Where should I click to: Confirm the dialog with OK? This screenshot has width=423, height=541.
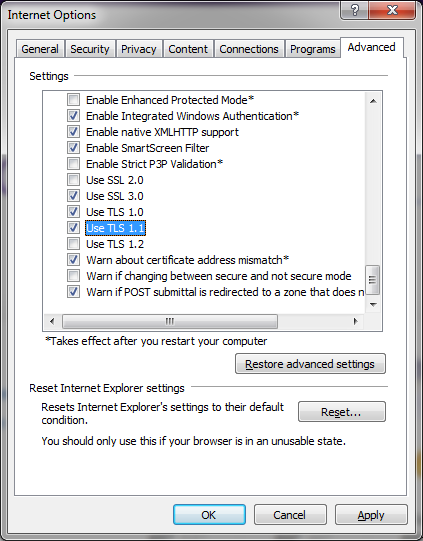[x=209, y=515]
